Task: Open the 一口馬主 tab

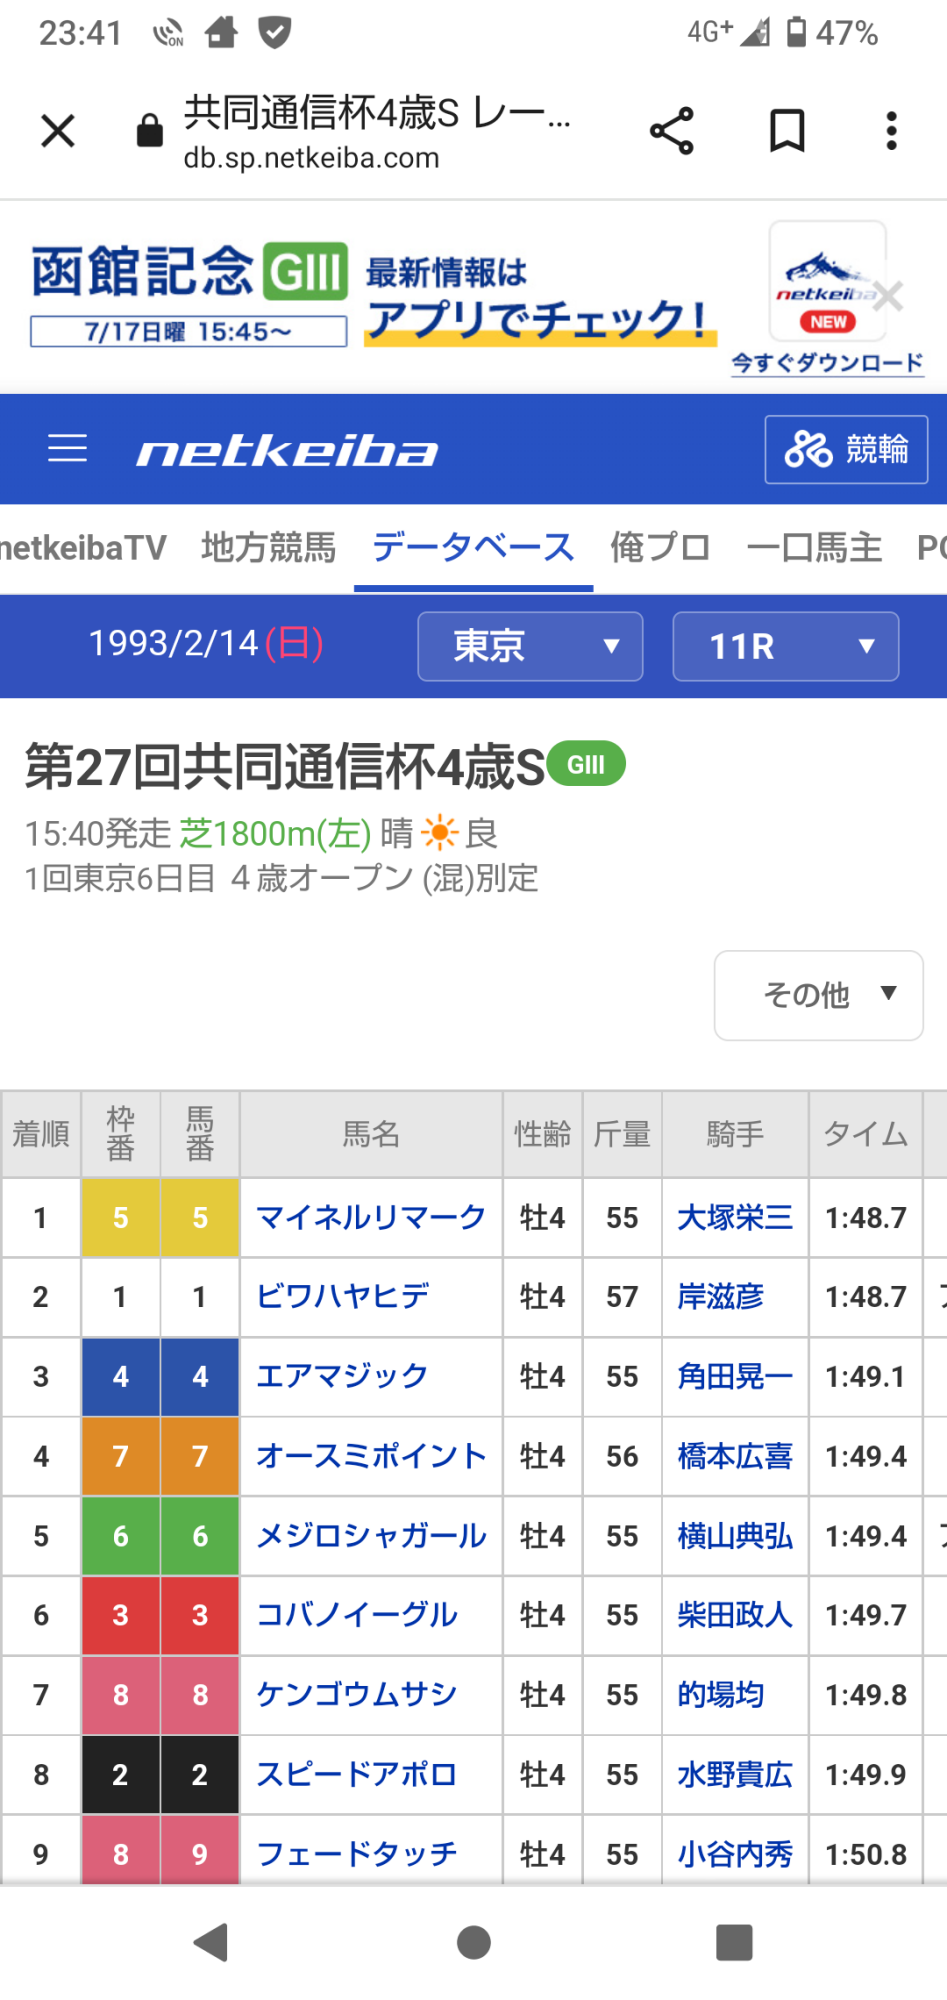Action: [x=814, y=548]
